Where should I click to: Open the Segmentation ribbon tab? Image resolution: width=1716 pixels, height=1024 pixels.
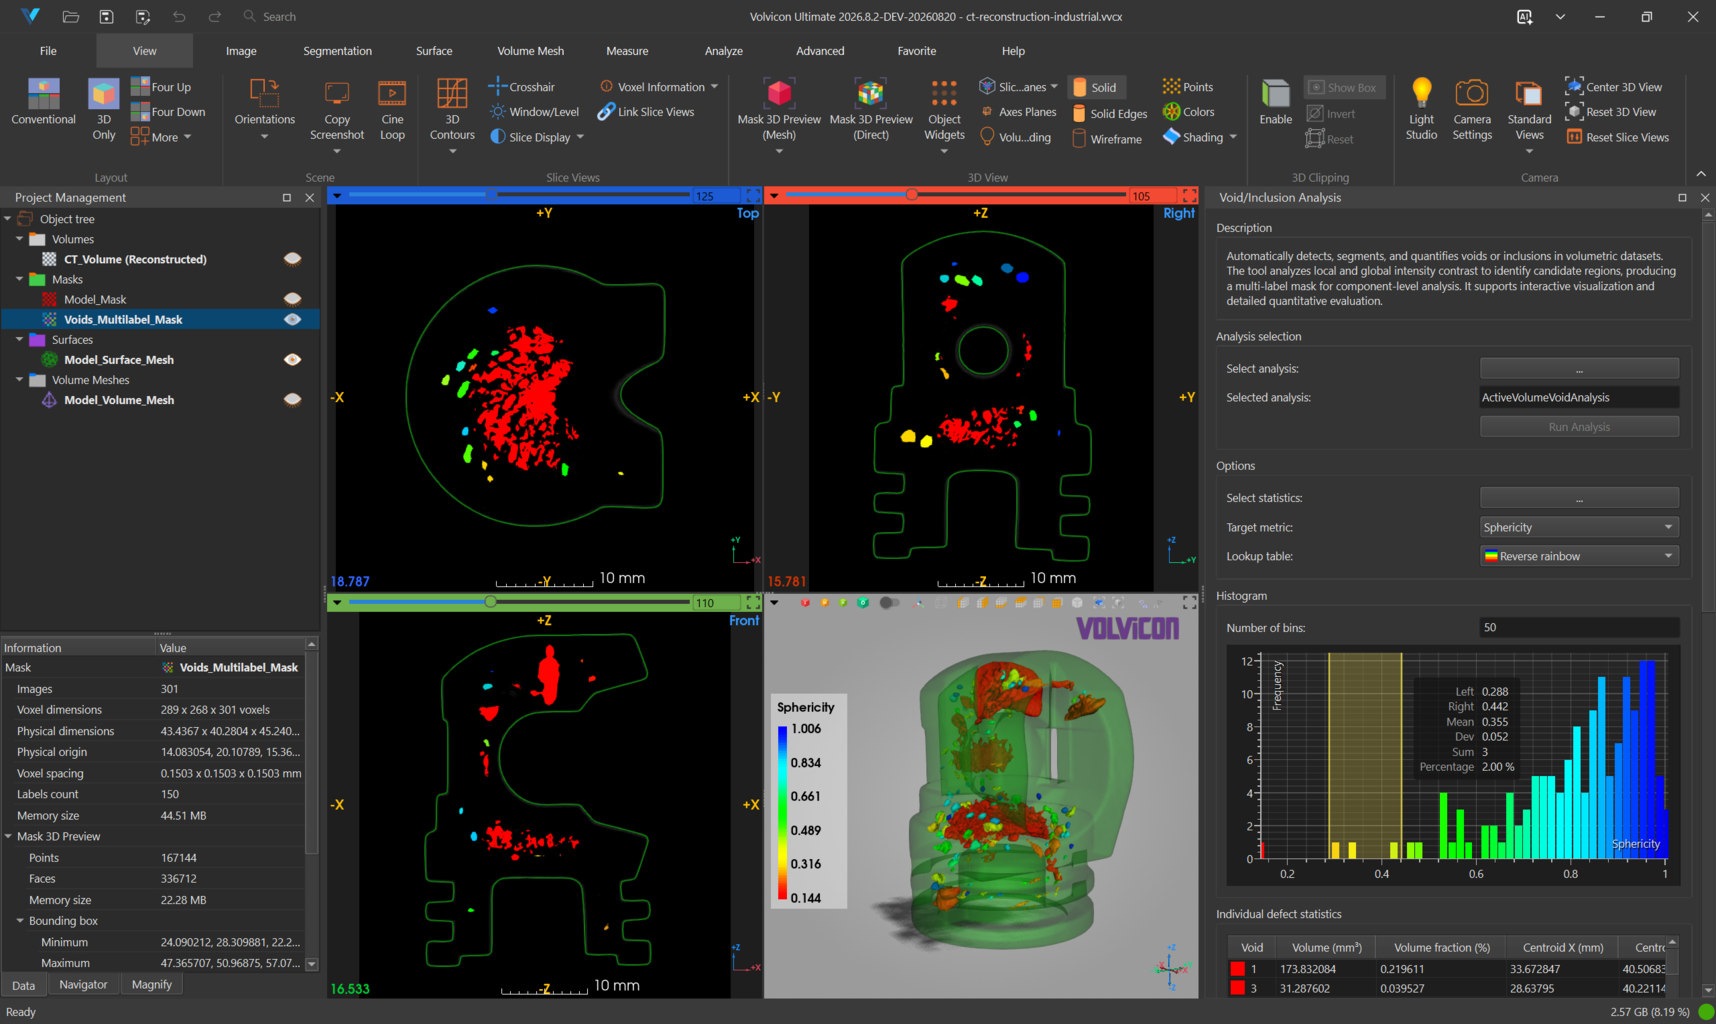coord(337,51)
